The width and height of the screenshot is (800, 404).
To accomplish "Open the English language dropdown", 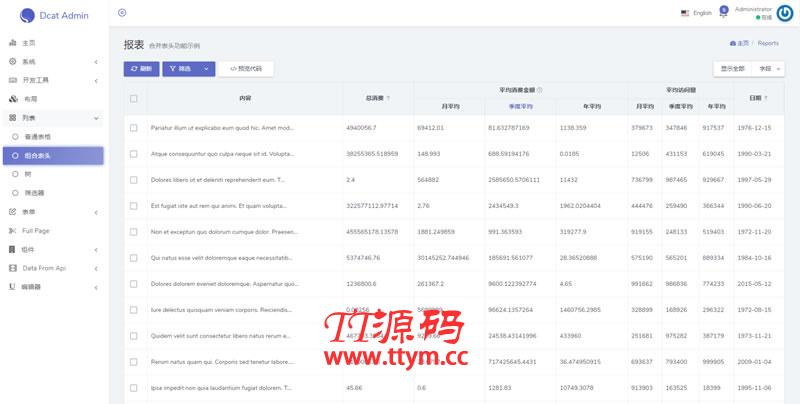I will (696, 13).
